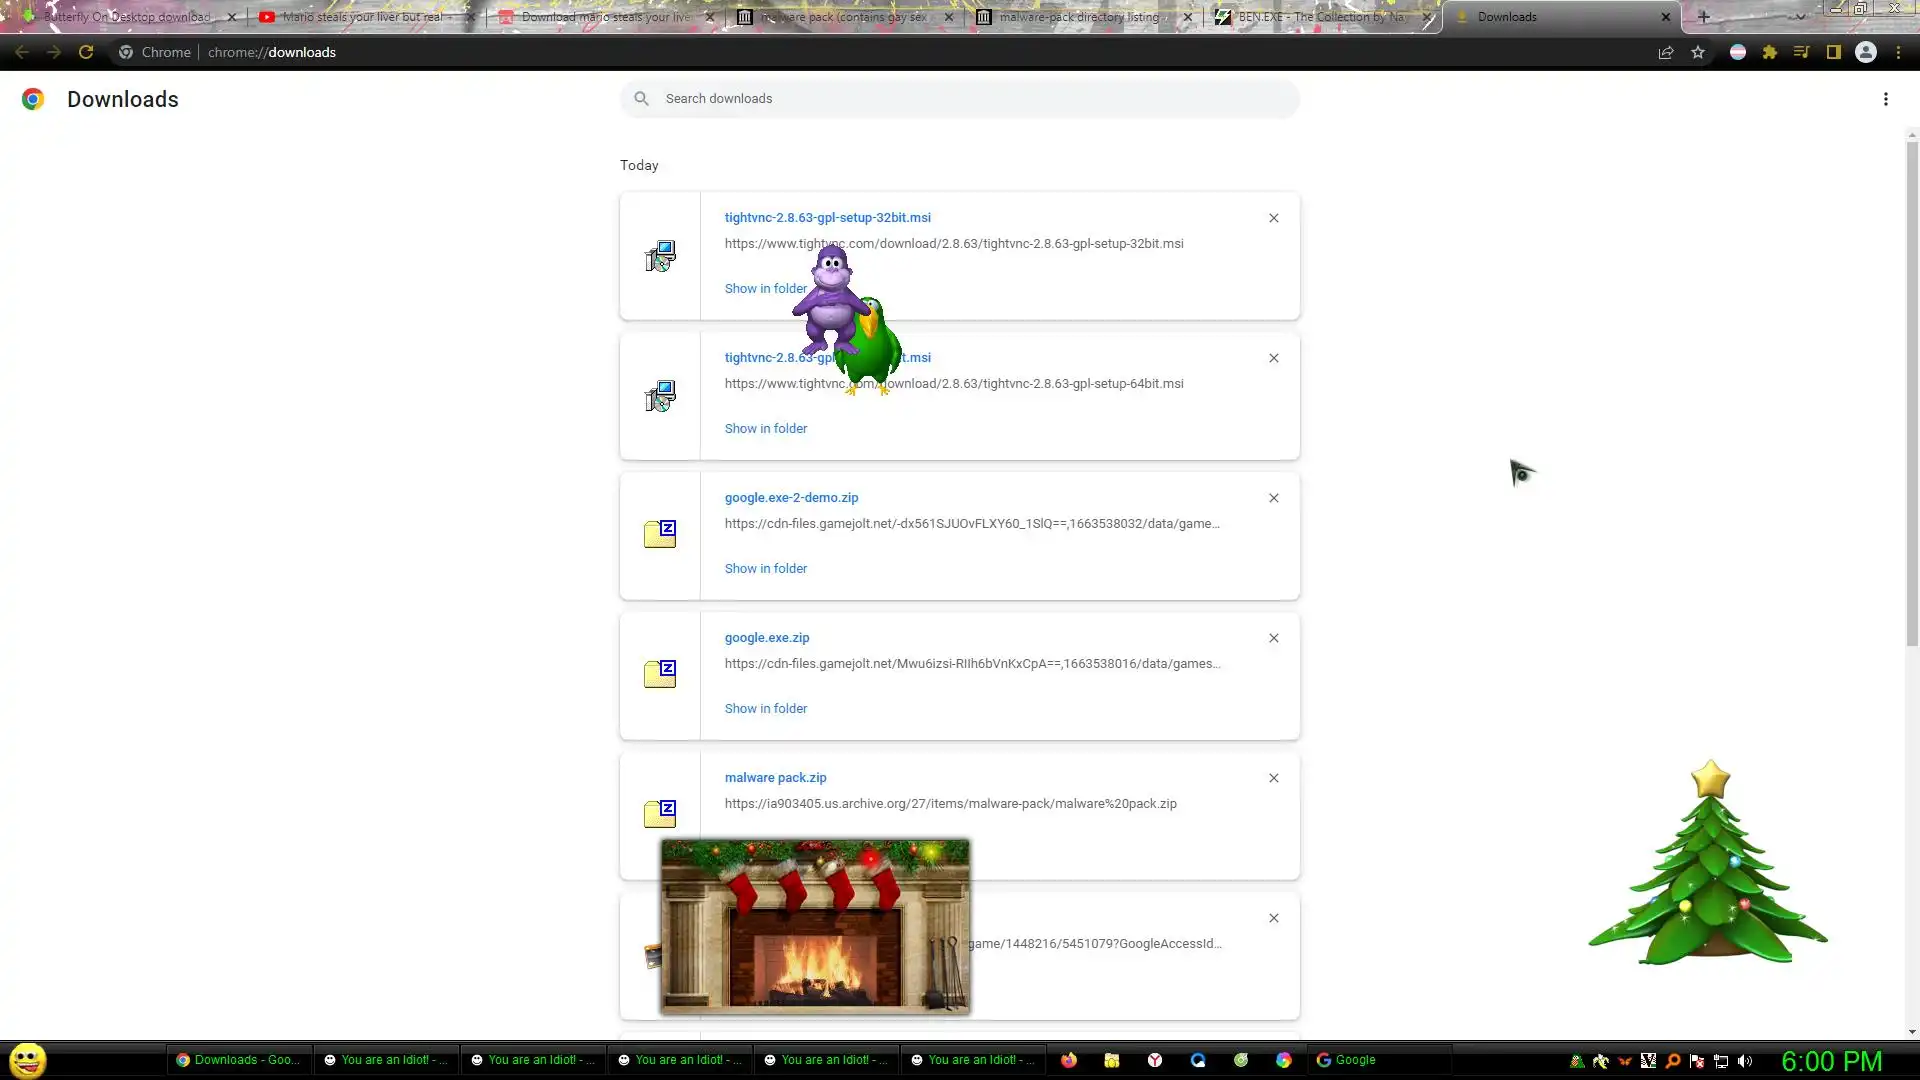Remove the tightvnc 32bit.msi entry from the list
Viewport: 1920px width, 1080px height.
[x=1274, y=218]
